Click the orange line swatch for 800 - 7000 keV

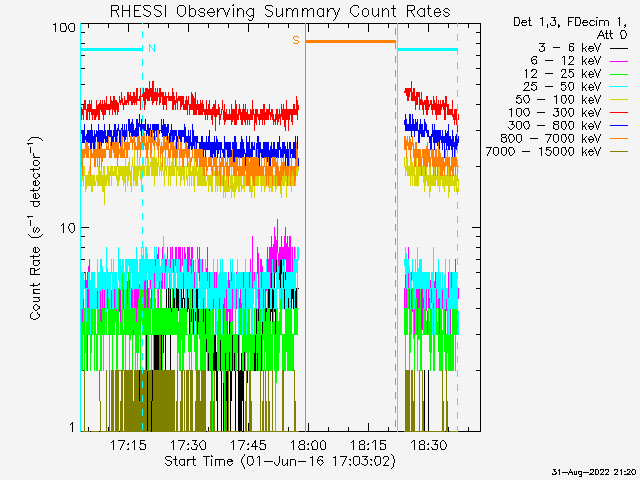pyautogui.click(x=619, y=139)
